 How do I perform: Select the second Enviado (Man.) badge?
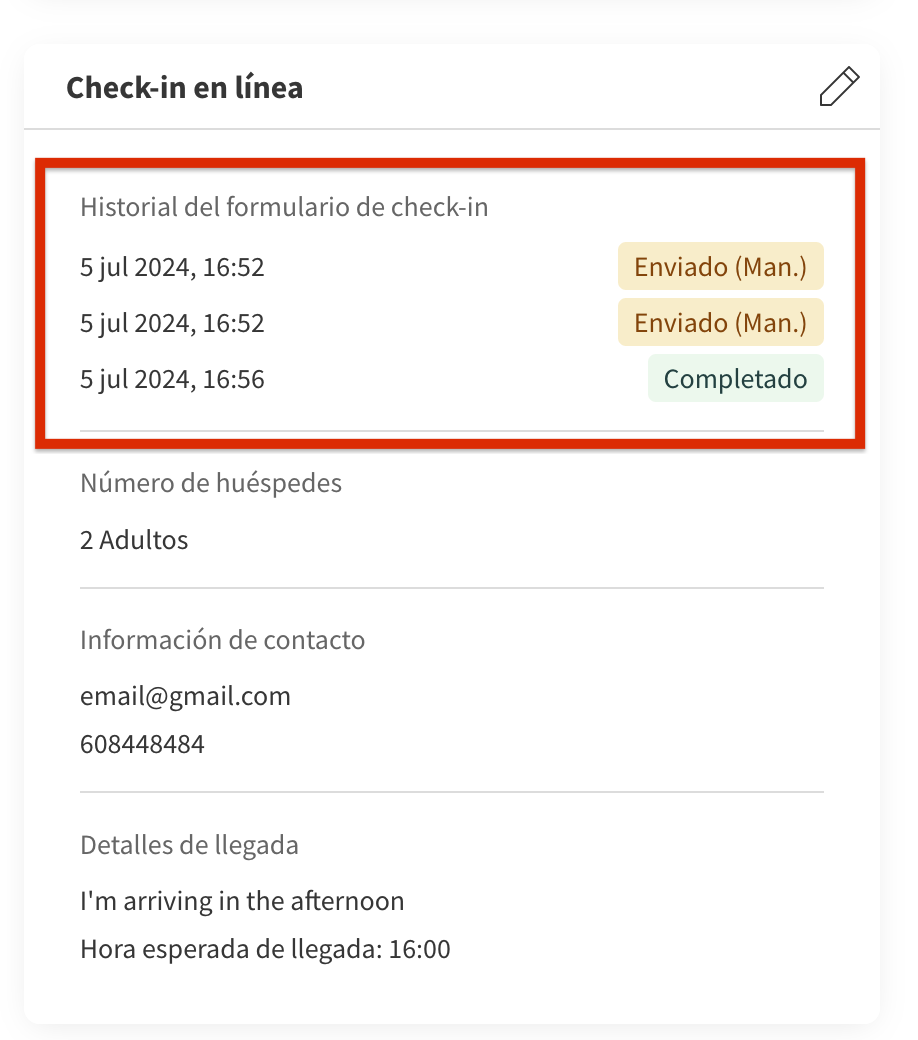[x=720, y=323]
